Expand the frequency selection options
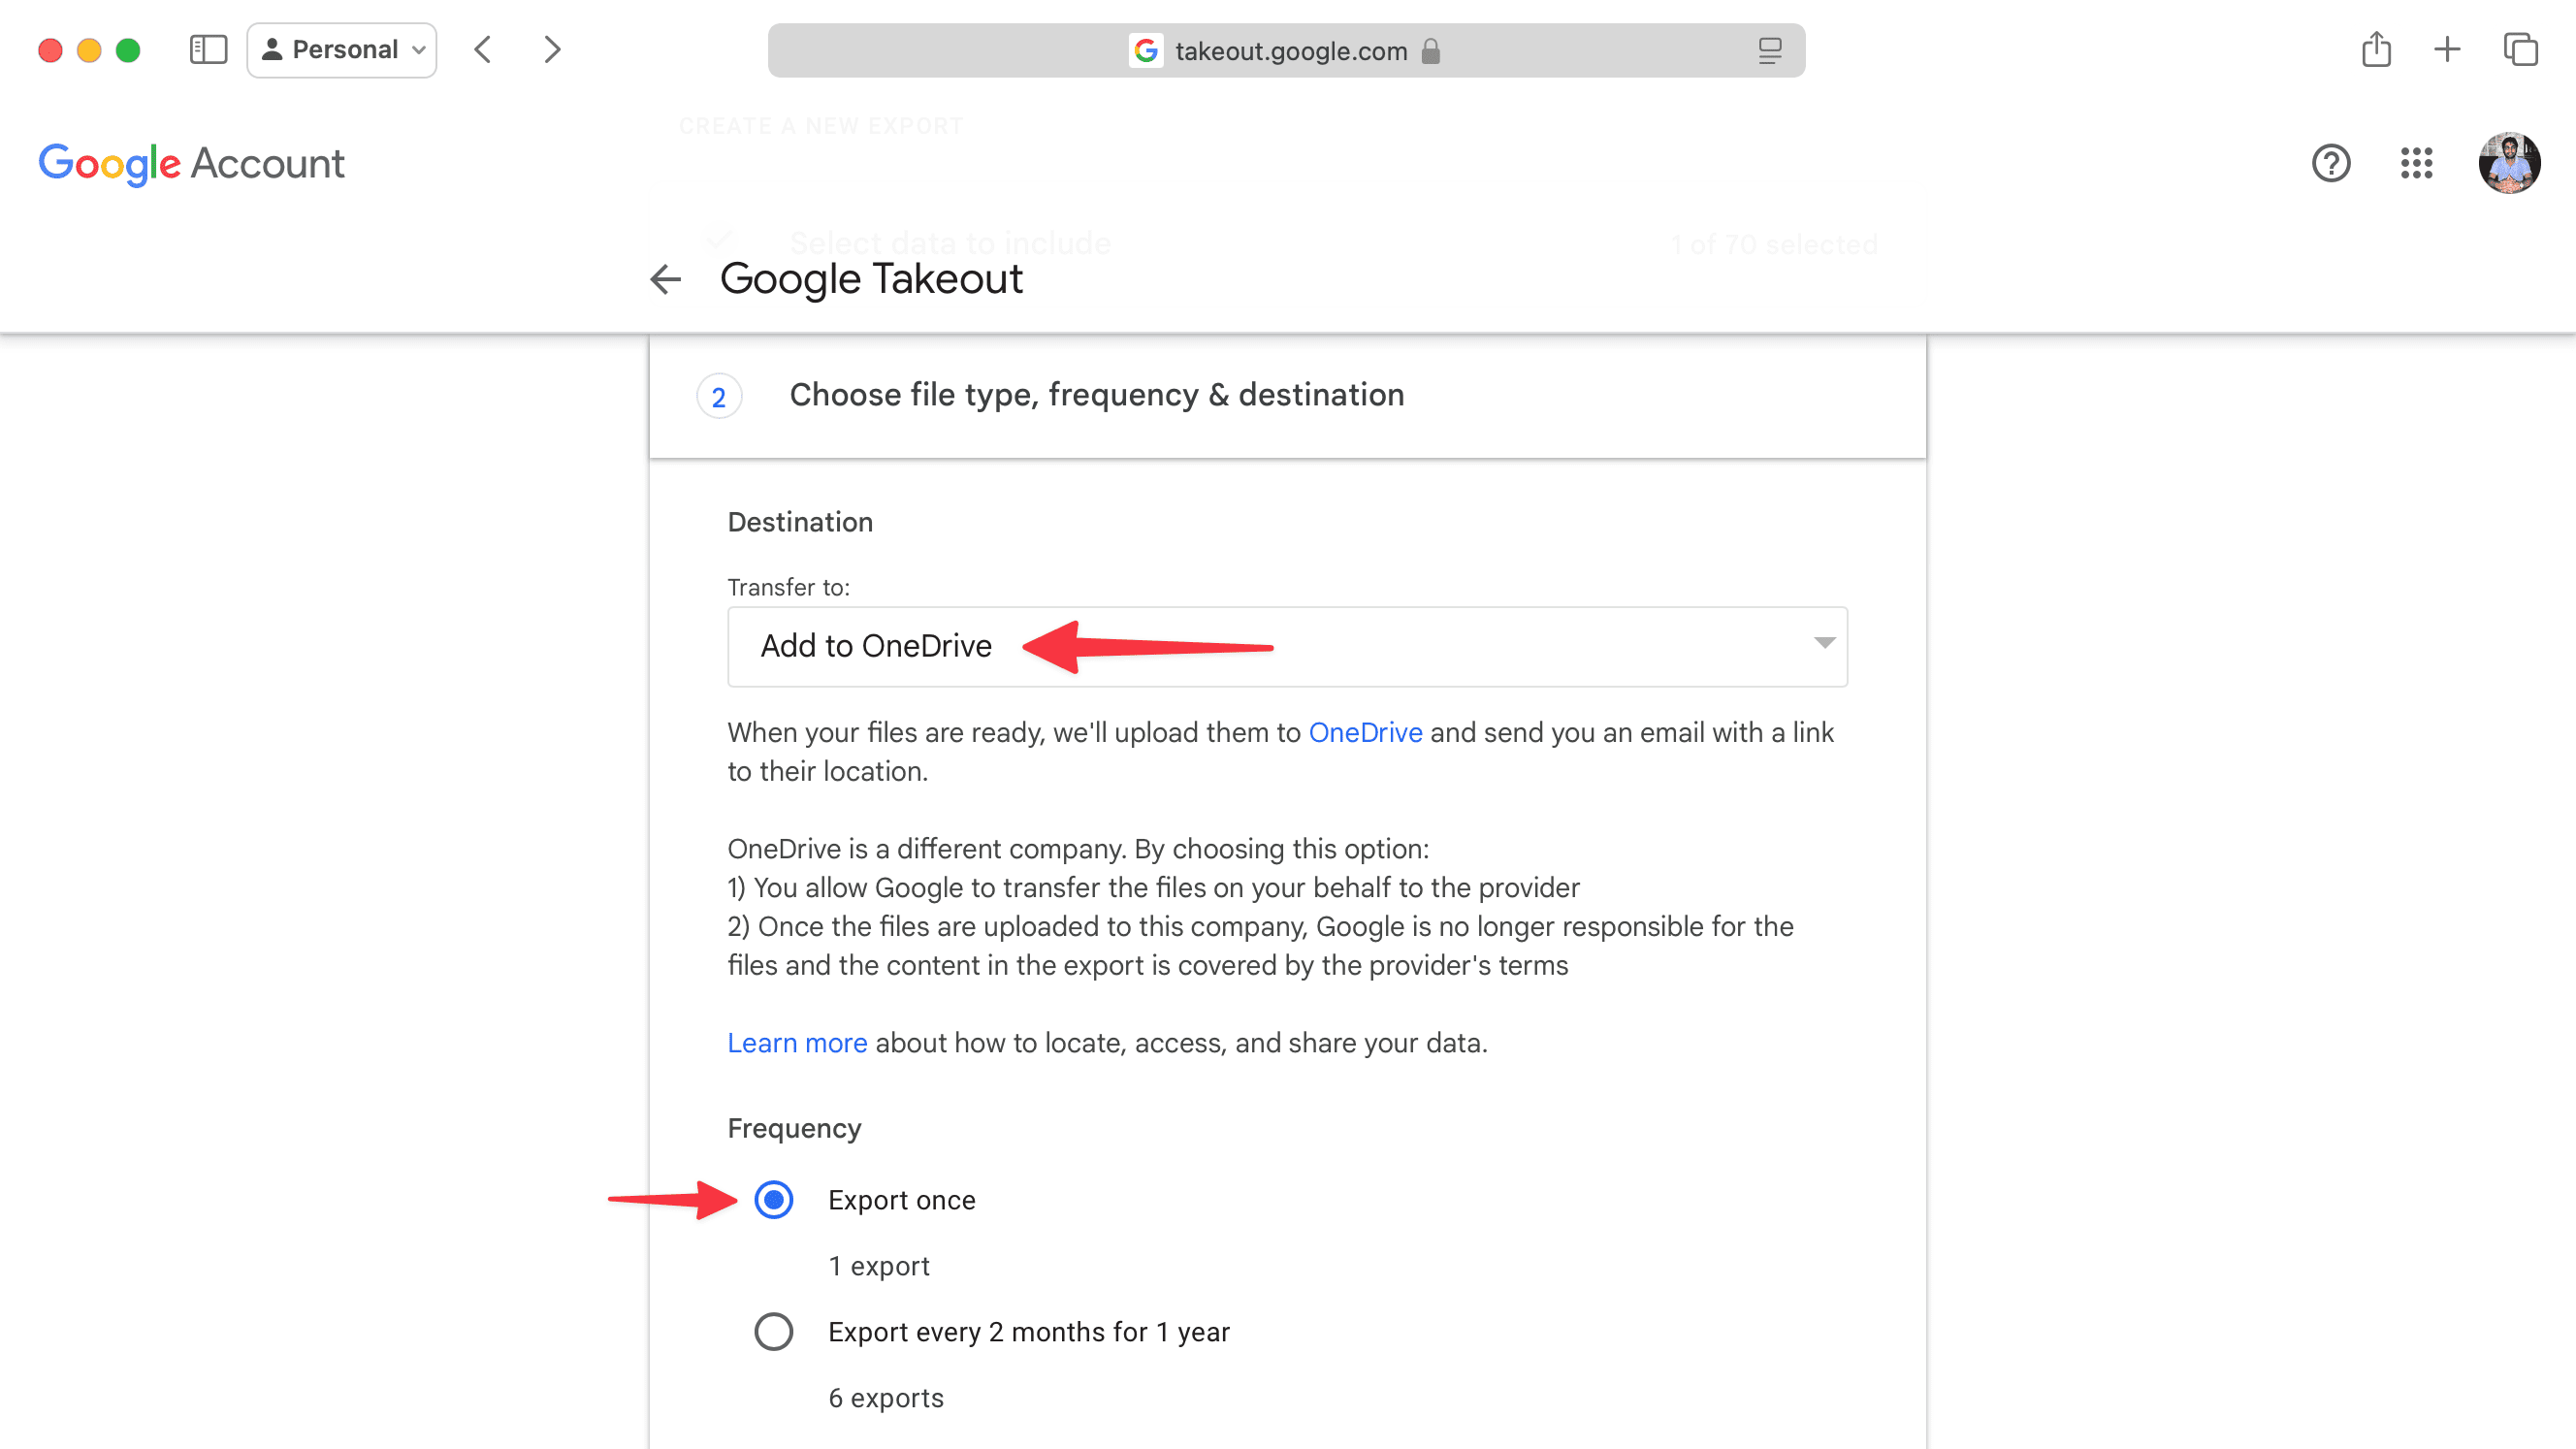The width and height of the screenshot is (2576, 1449). [x=771, y=1333]
